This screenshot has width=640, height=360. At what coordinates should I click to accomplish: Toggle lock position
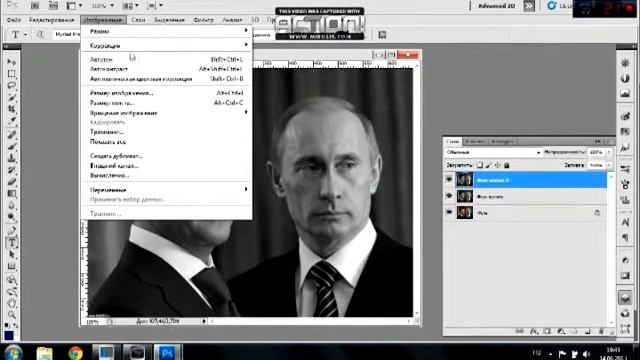click(498, 165)
